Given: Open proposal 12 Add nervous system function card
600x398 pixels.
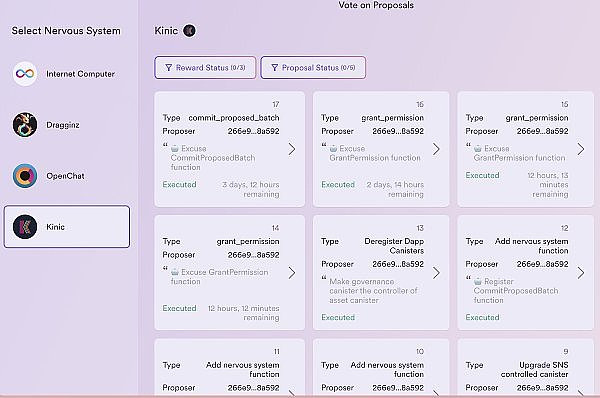Looking at the screenshot, I should [x=525, y=272].
